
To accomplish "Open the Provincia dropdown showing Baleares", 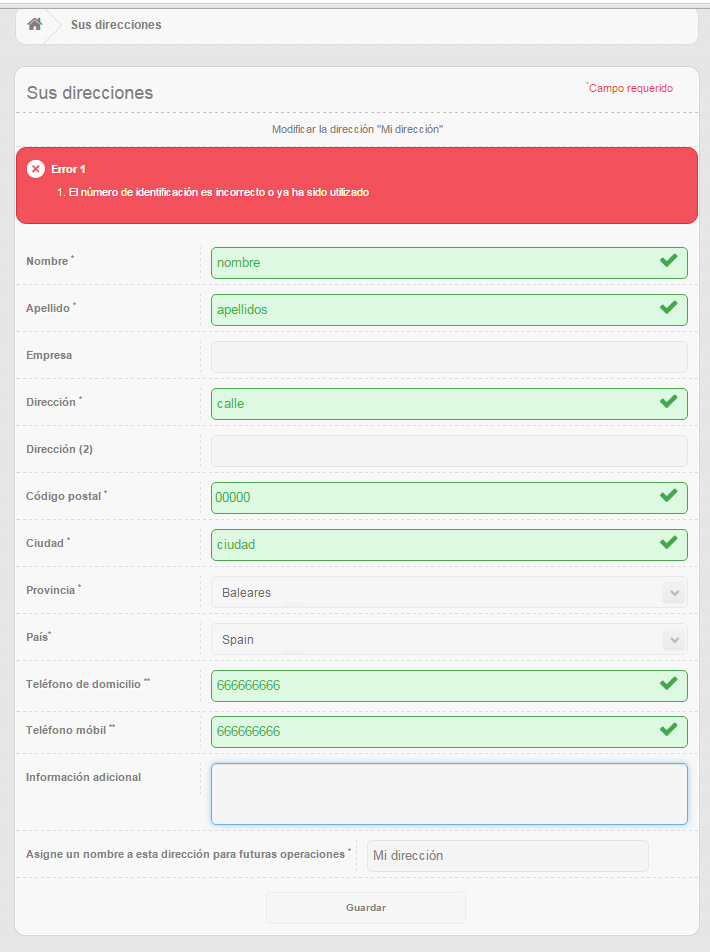I will pyautogui.click(x=449, y=592).
